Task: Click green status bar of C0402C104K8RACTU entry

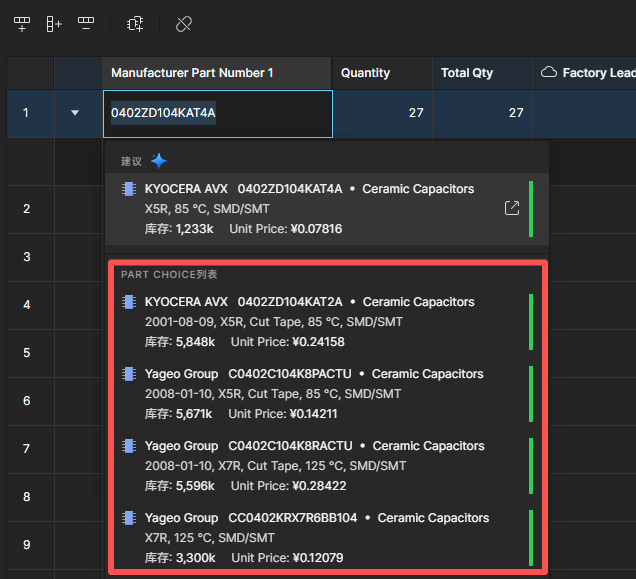Action: coord(531,466)
